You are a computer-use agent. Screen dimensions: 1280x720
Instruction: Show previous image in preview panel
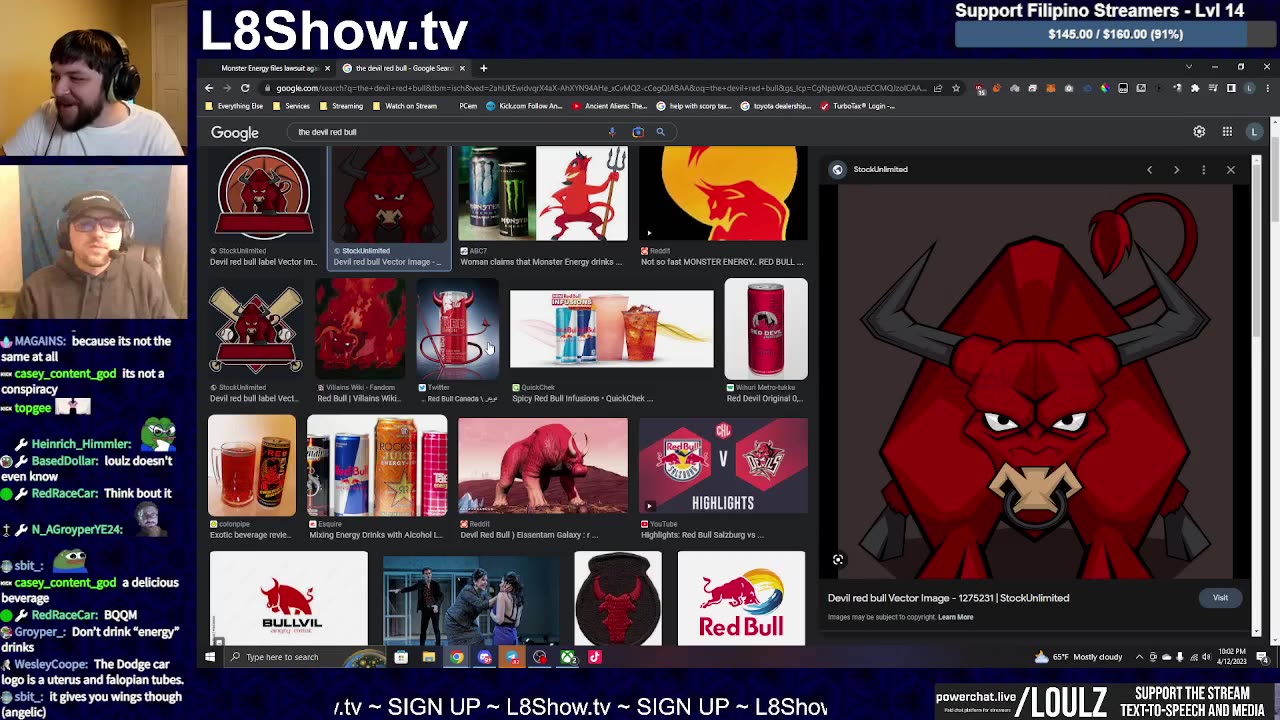coord(1149,170)
